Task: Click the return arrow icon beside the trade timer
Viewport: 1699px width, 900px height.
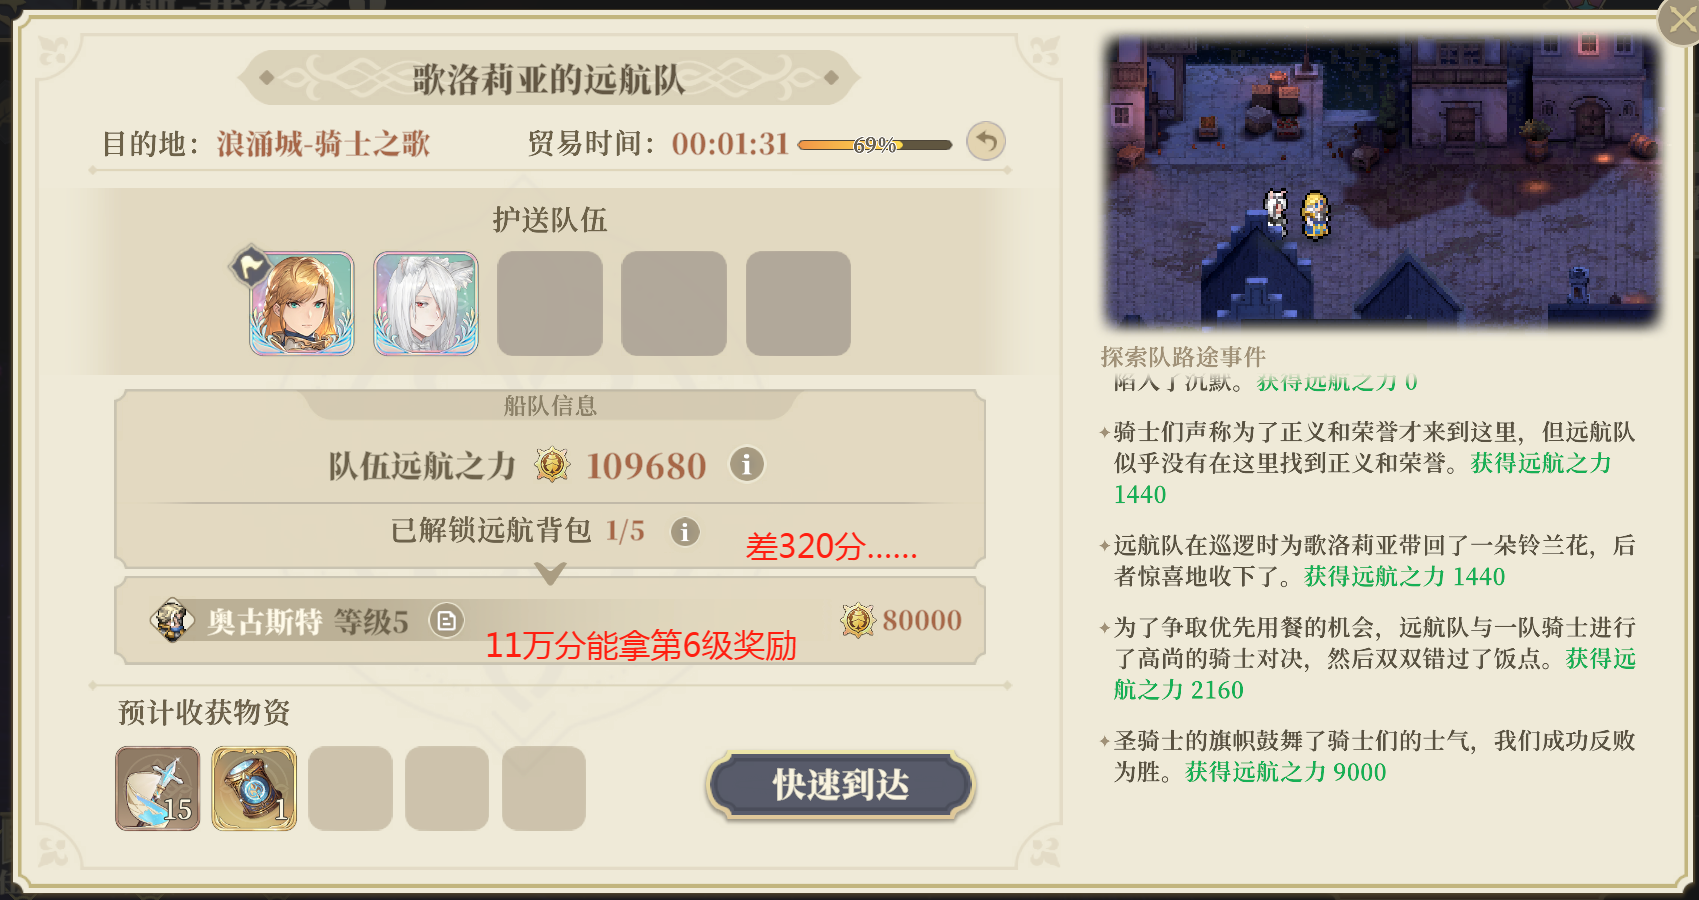Action: point(986,142)
